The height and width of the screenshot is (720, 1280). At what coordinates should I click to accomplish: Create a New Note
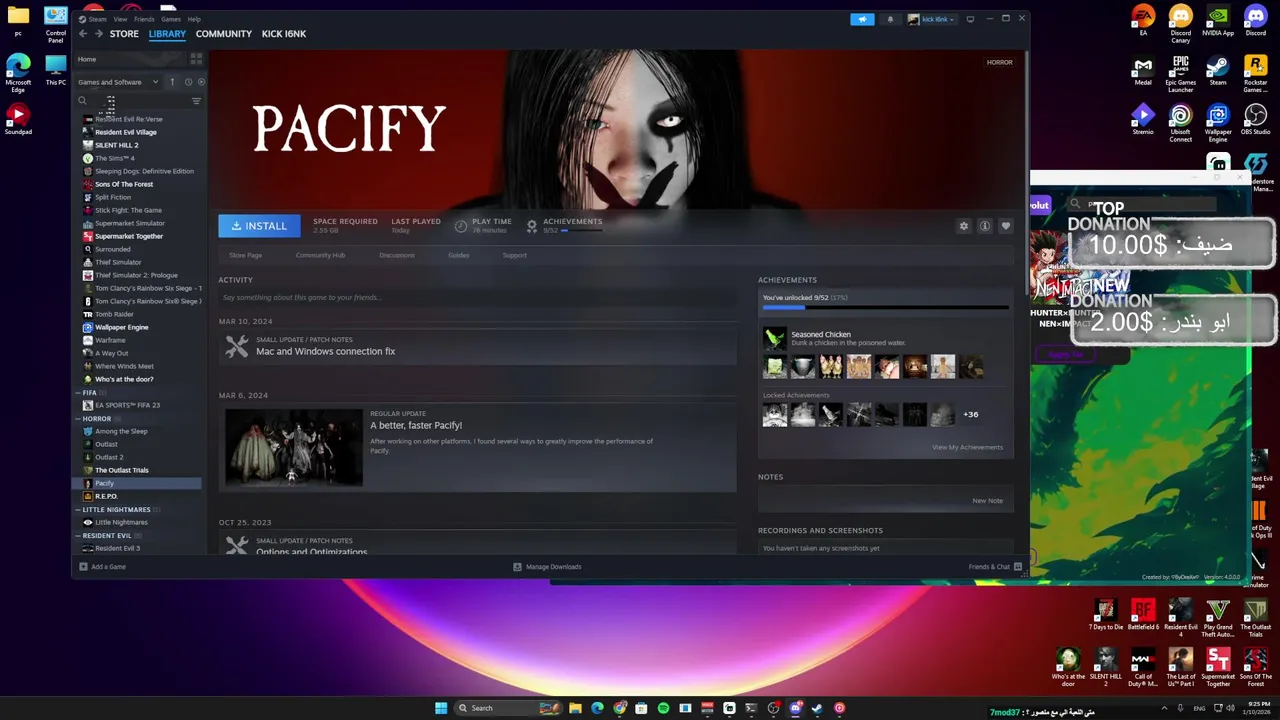point(987,501)
